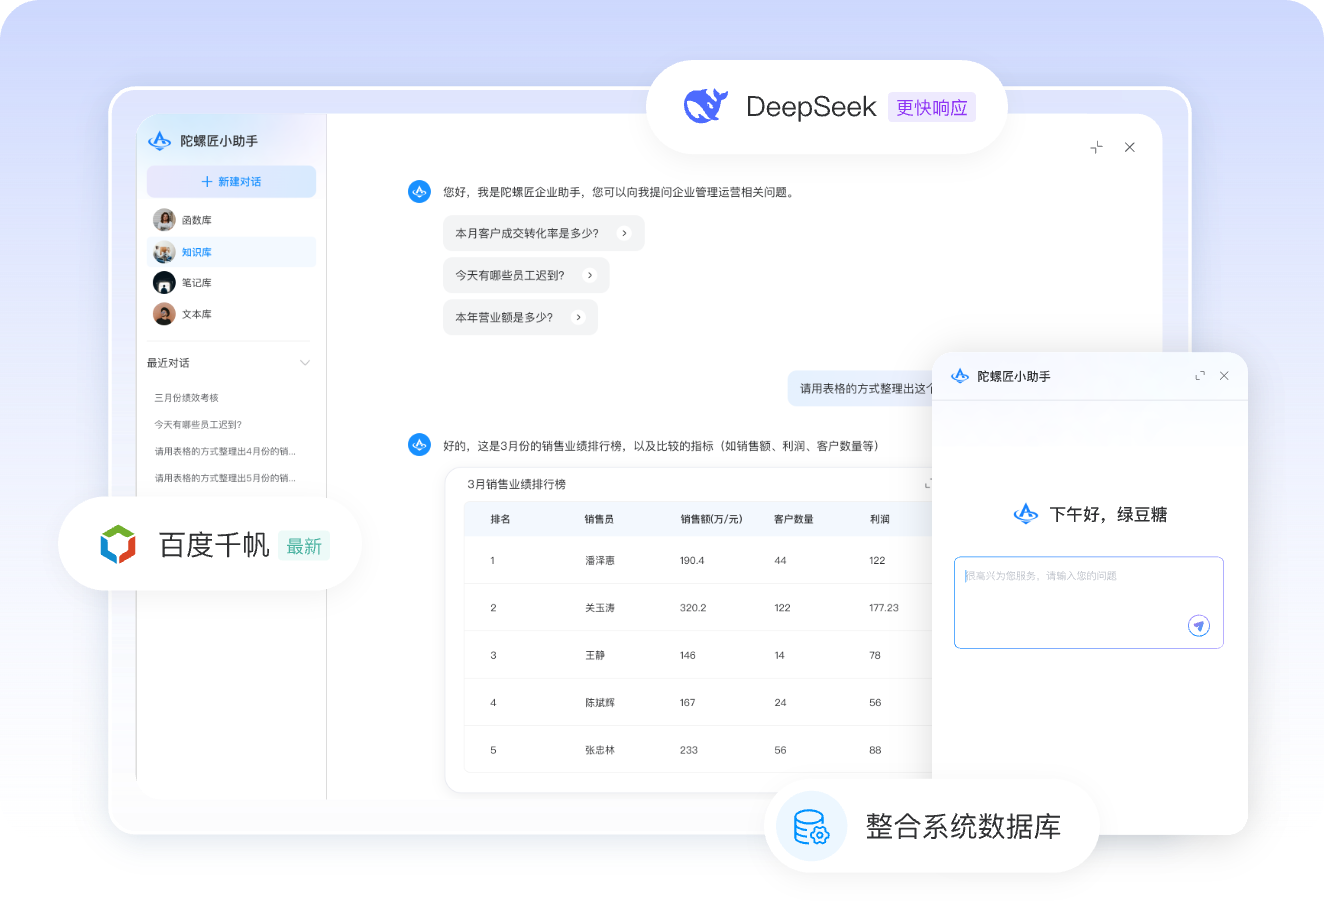
Task: Close the small 陀螺匠小助手 window
Action: pyautogui.click(x=1224, y=376)
